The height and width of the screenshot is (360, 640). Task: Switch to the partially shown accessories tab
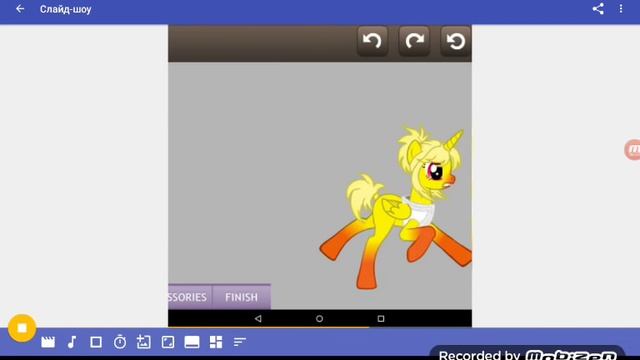pyautogui.click(x=190, y=297)
